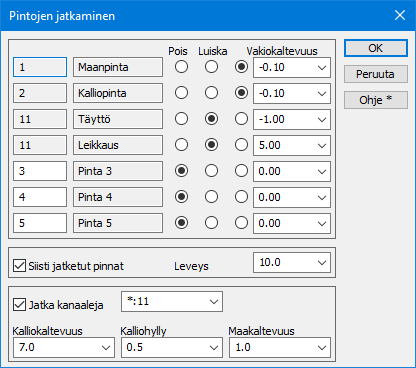
Task: Cancel with the Peruuta button
Action: (376, 74)
